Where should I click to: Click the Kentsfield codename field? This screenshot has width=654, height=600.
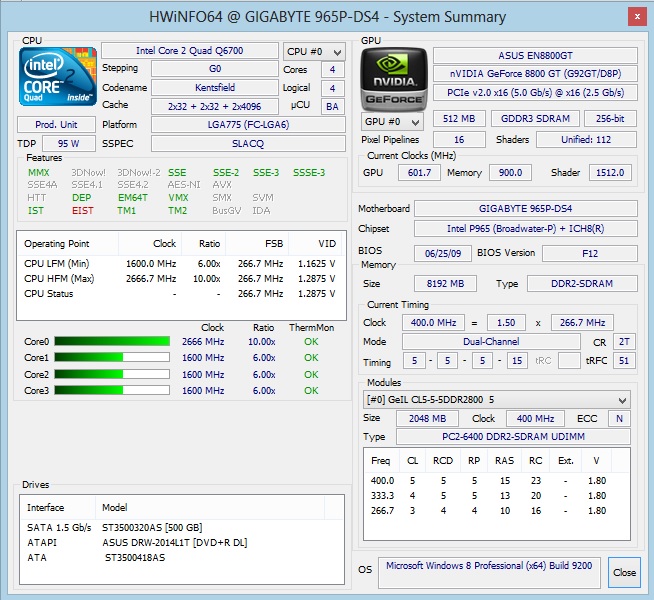point(215,88)
